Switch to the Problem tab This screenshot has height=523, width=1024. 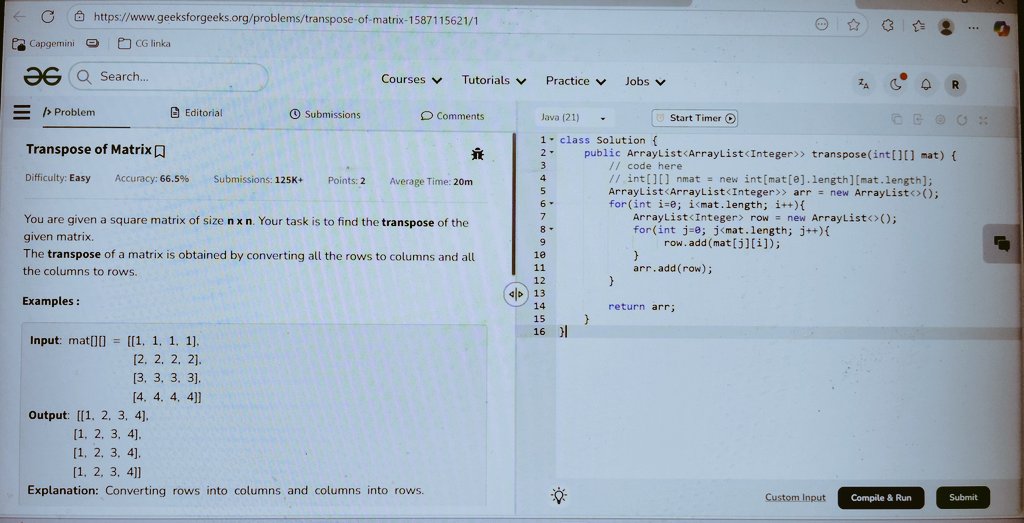(x=69, y=112)
